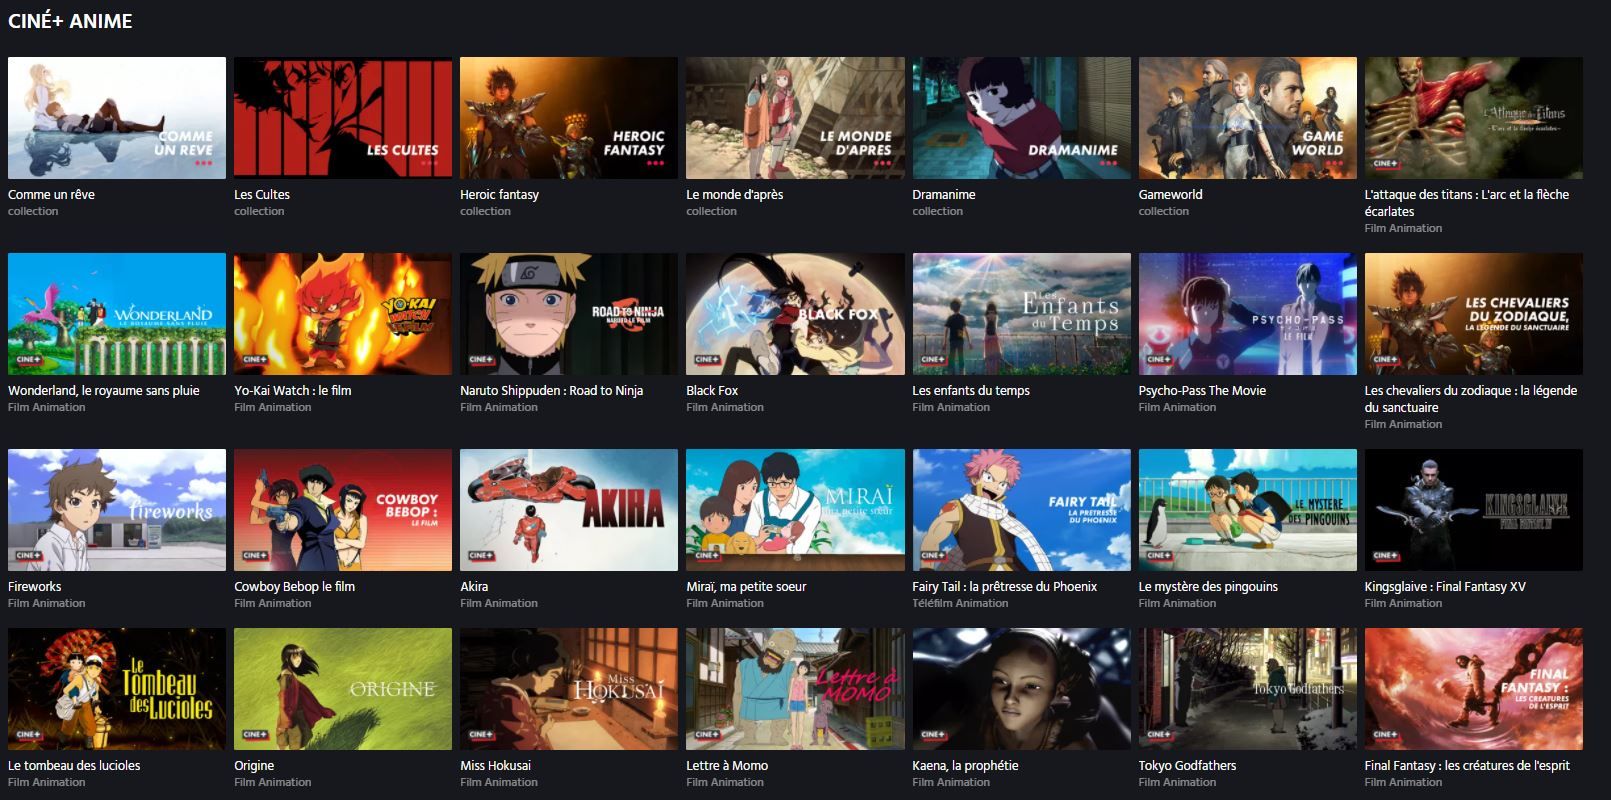The width and height of the screenshot is (1611, 800).
Task: Click 'Naruto Shippuden : Road to Ninja' title
Action: click(551, 390)
